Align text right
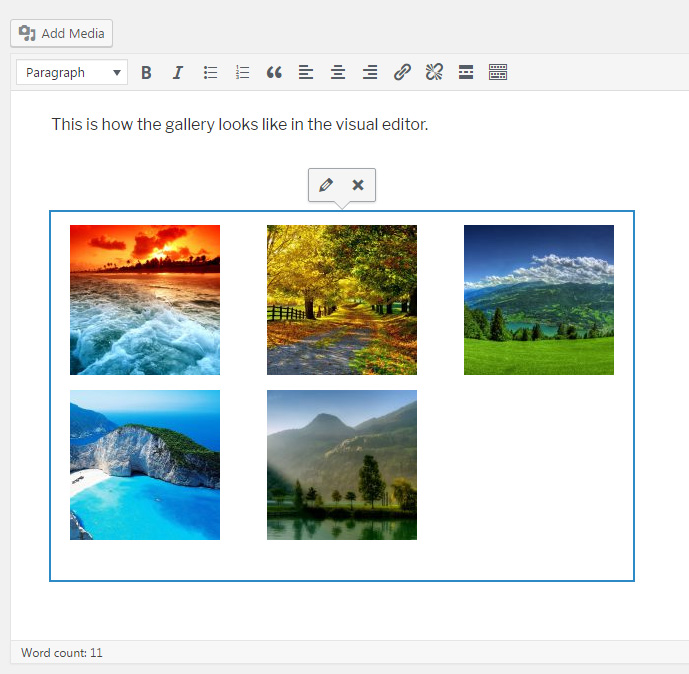This screenshot has height=674, width=689. tap(370, 72)
